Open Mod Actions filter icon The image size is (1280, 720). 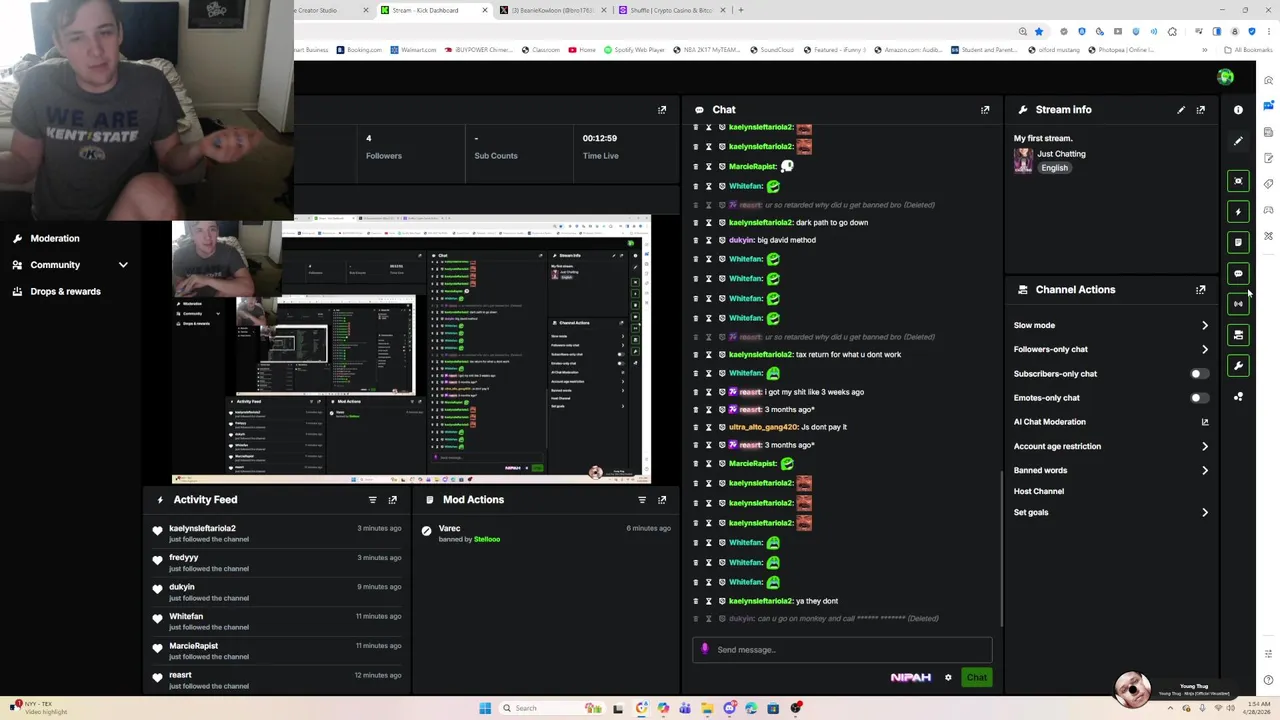pos(642,500)
